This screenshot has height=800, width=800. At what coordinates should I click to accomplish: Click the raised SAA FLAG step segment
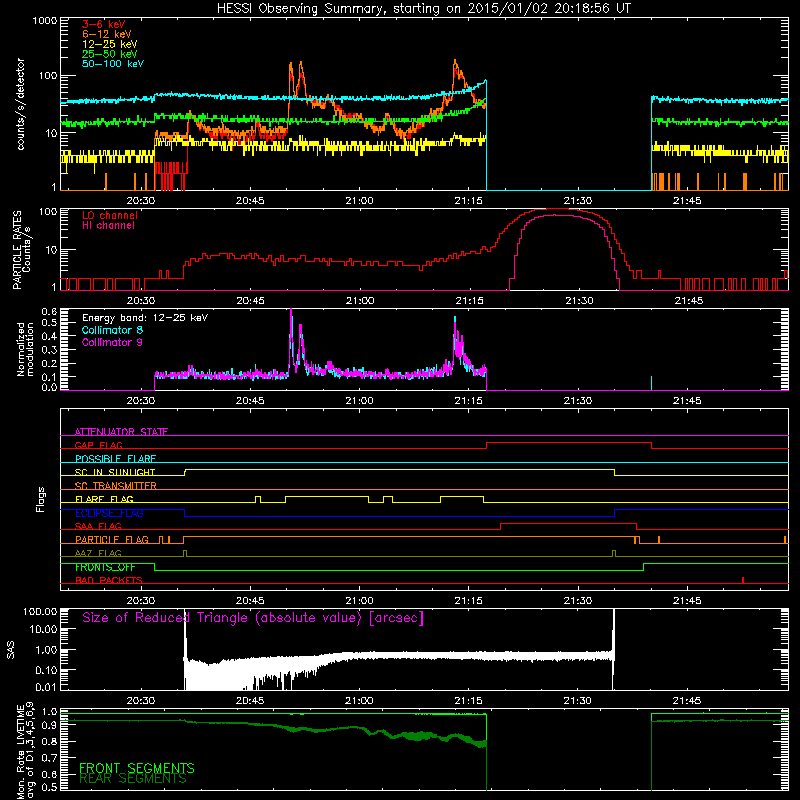(568, 524)
